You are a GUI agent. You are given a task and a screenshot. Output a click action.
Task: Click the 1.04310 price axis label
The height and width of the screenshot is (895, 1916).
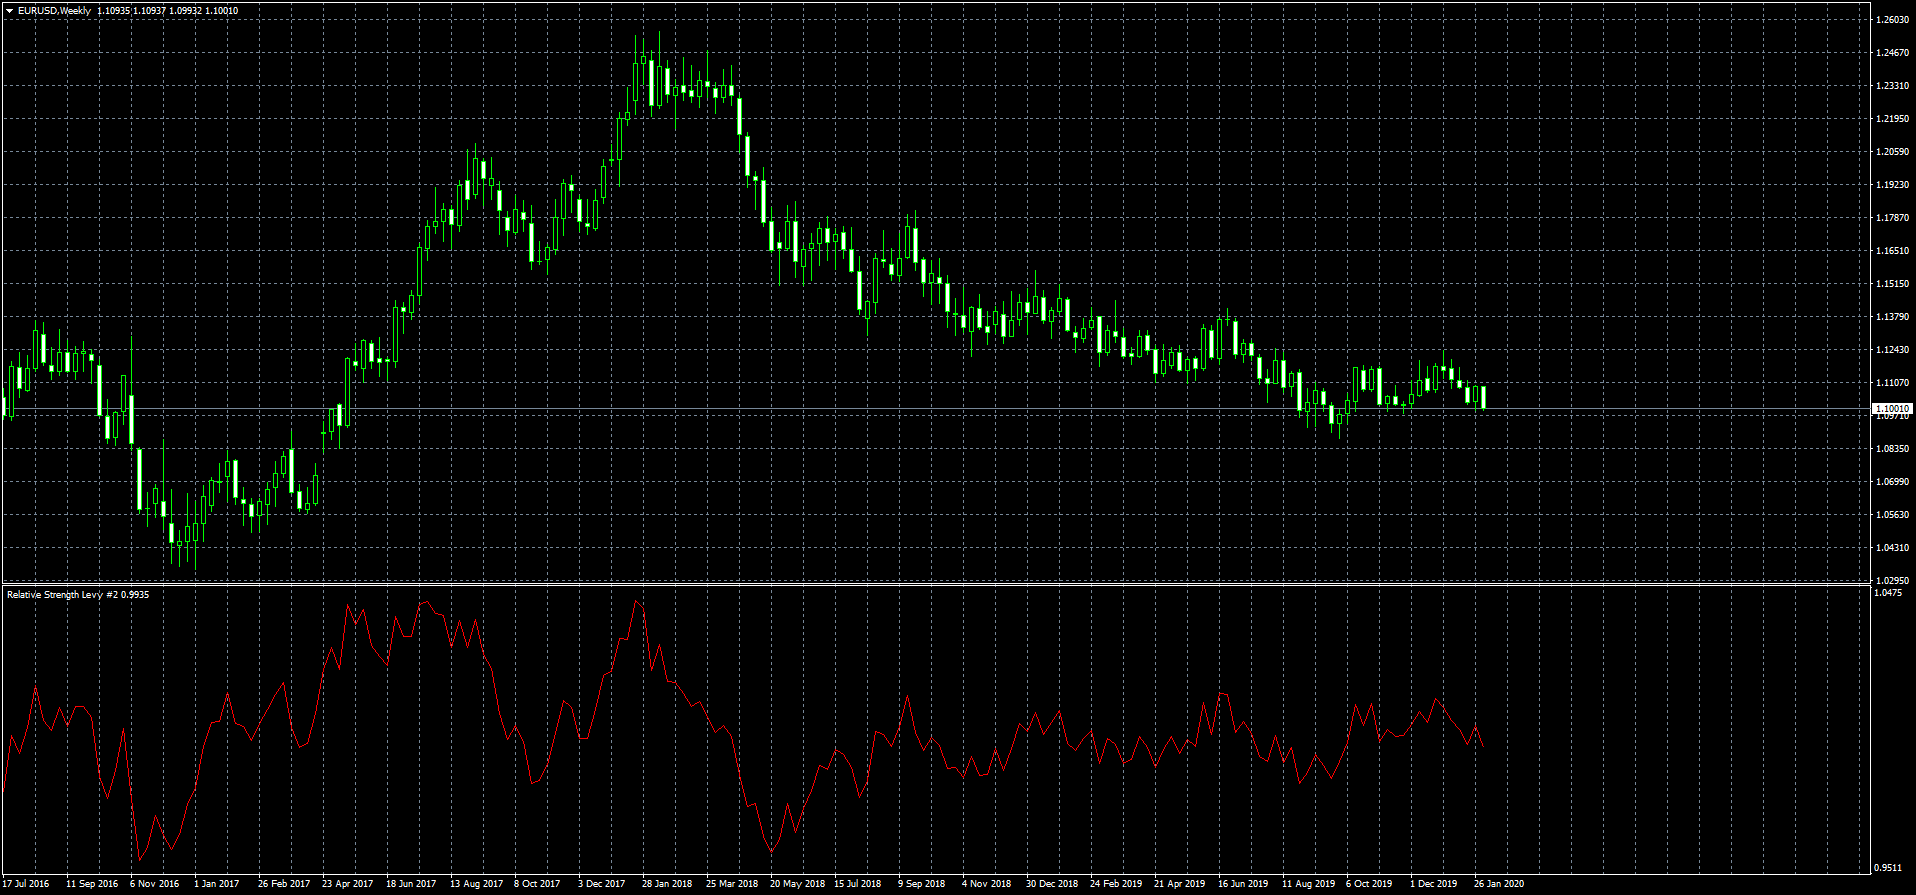point(1893,548)
